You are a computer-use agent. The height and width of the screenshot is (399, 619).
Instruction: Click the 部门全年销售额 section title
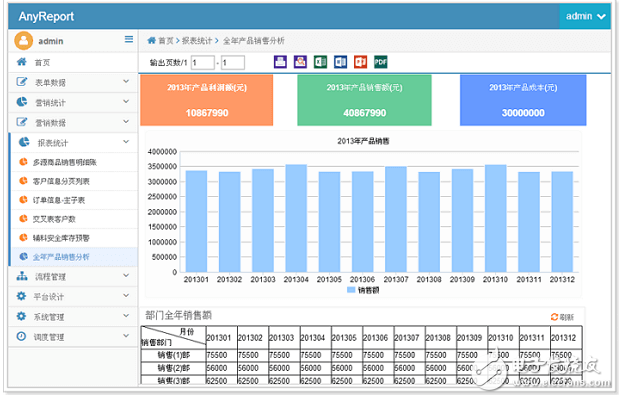coord(178,315)
